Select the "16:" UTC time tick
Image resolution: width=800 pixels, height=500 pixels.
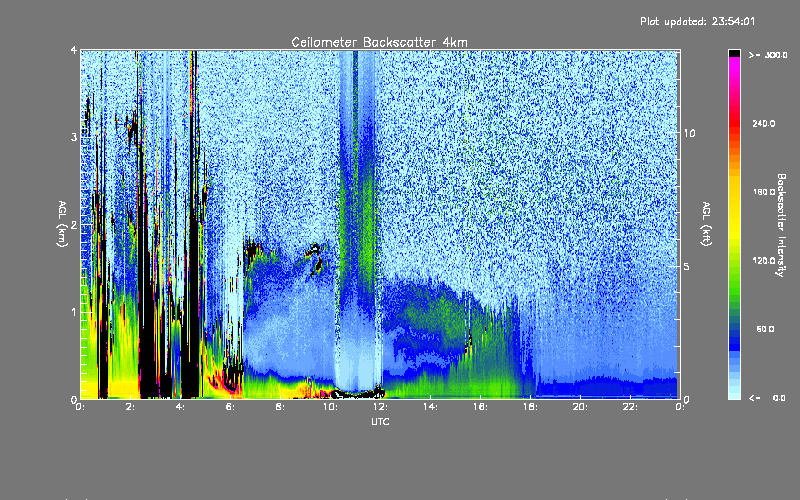480,407
